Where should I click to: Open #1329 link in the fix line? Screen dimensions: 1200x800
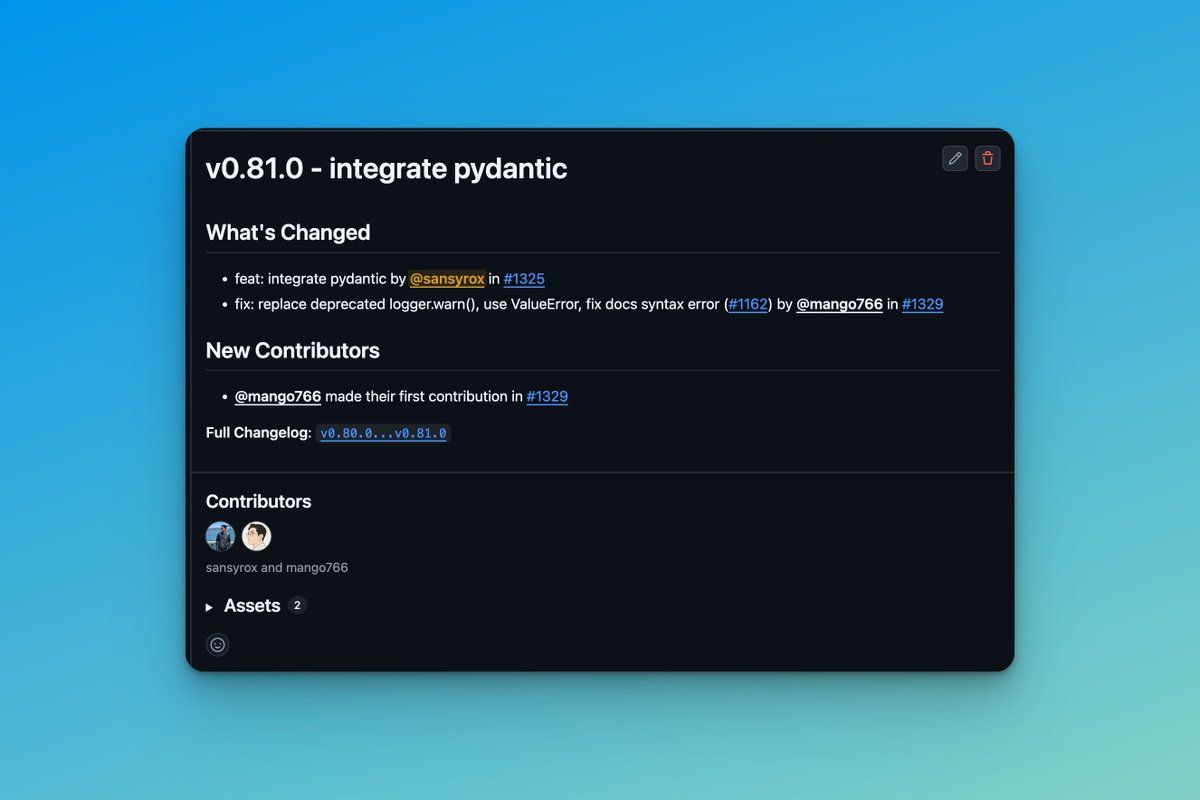click(x=923, y=304)
